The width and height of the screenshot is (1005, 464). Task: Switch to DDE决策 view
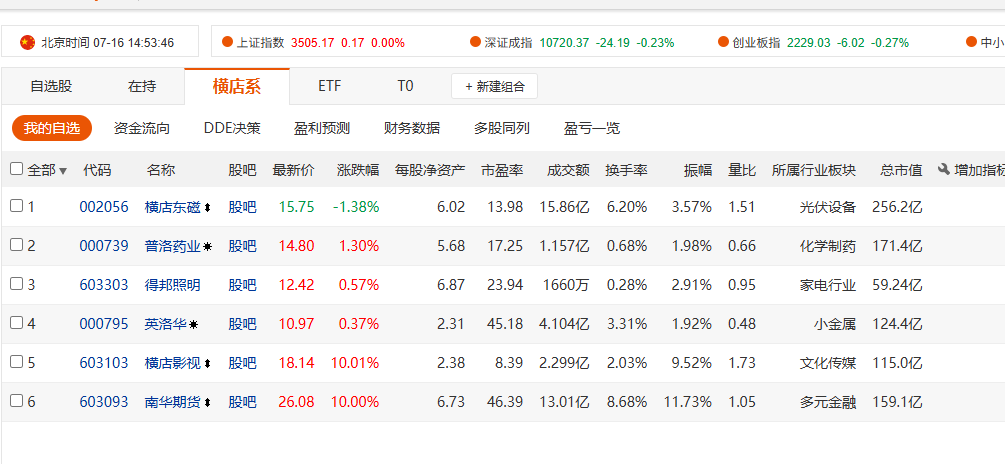[232, 128]
